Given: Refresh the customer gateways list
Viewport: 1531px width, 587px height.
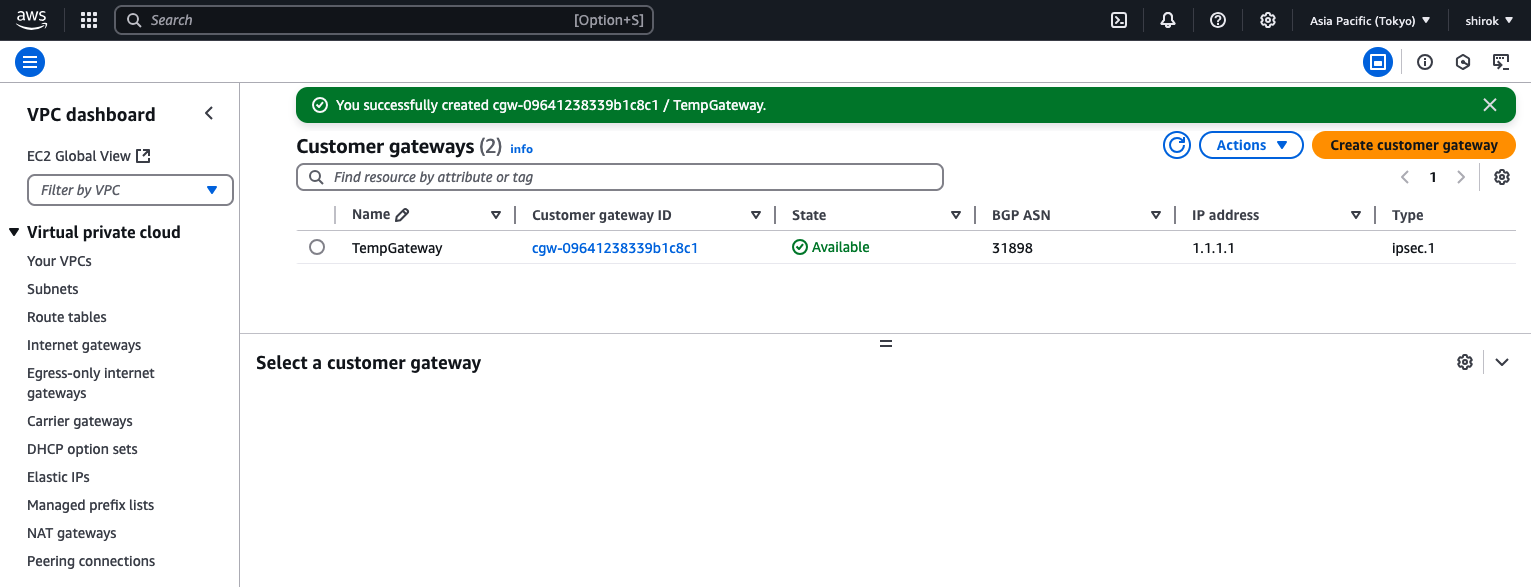Looking at the screenshot, I should point(1177,145).
